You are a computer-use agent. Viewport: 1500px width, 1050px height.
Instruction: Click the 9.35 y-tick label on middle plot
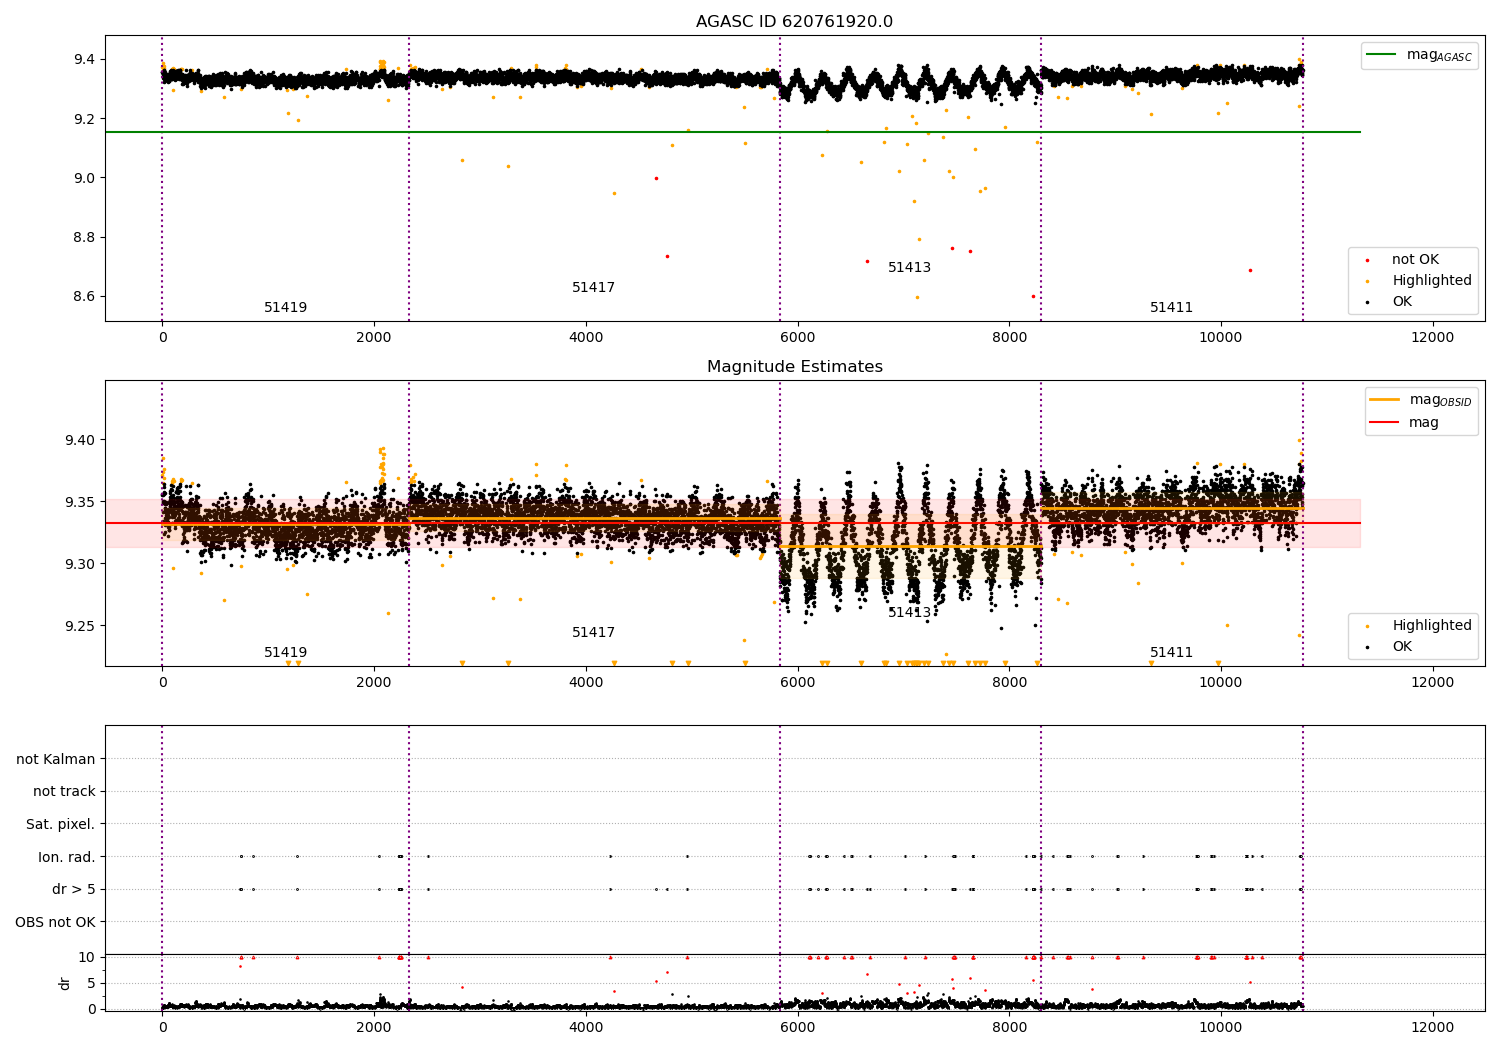(81, 502)
